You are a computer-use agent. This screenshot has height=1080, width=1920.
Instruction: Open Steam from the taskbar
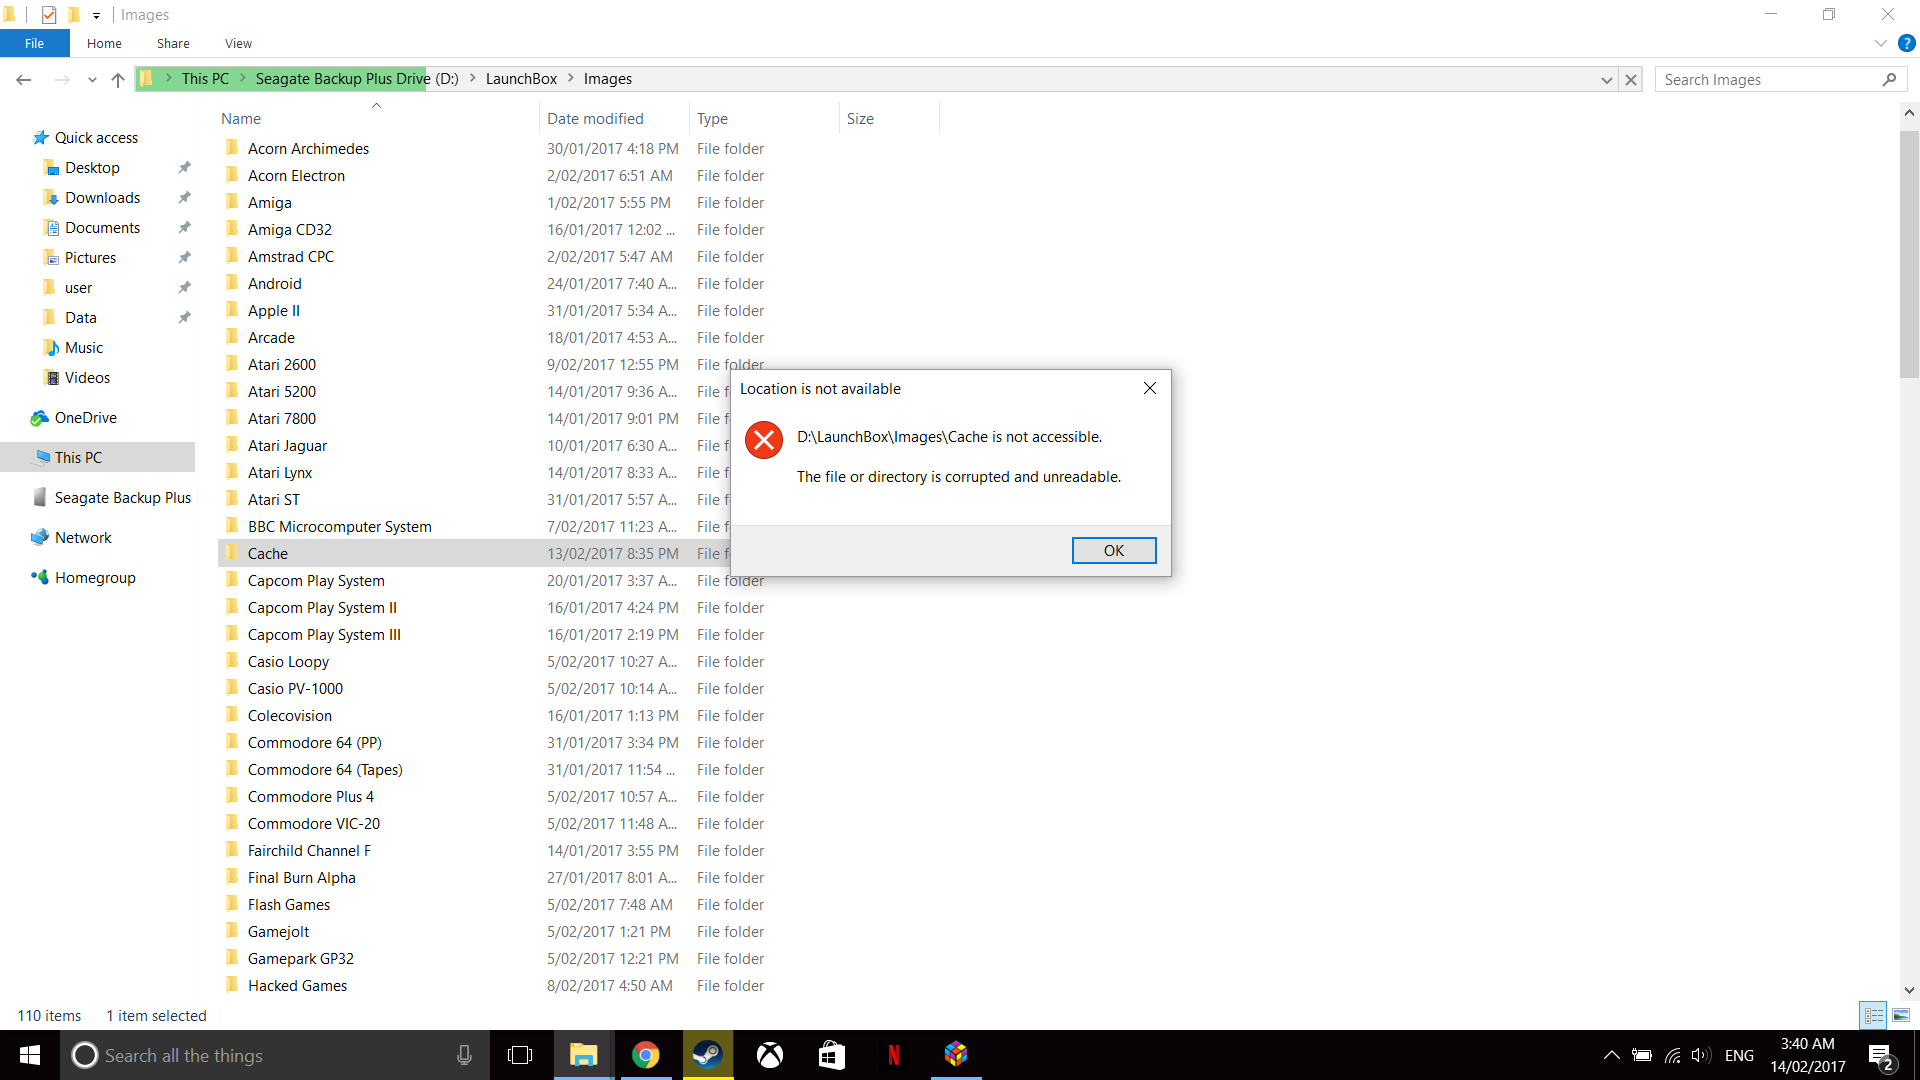coord(708,1055)
